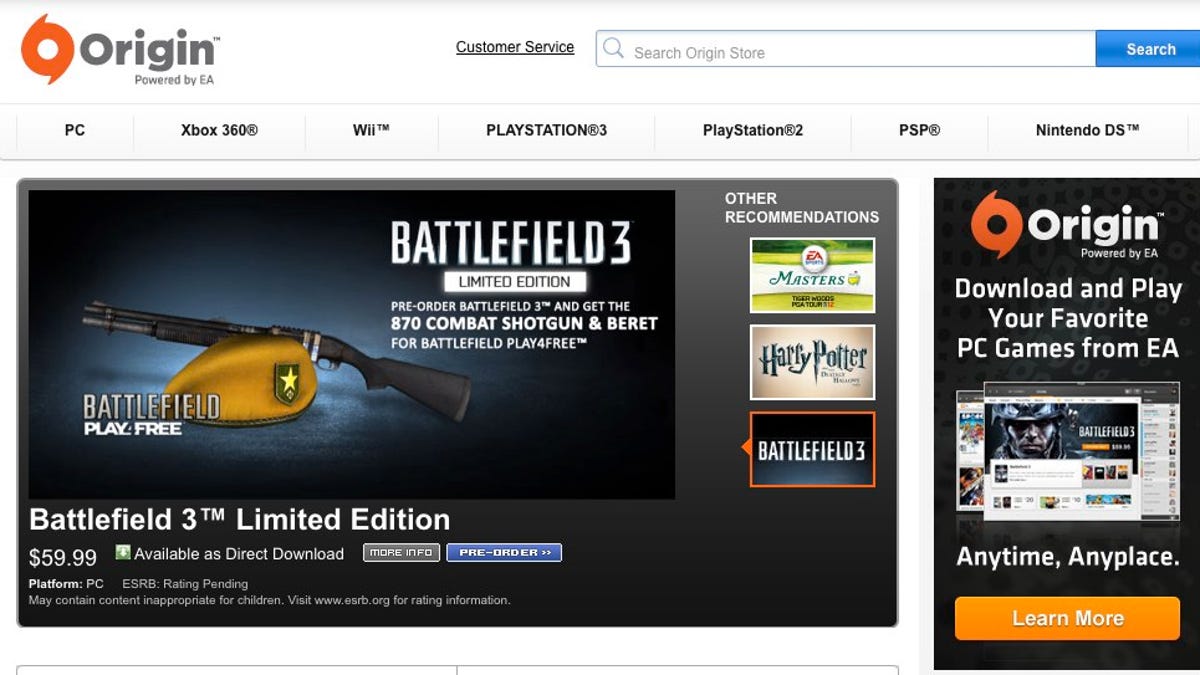
Task: Open the Harry Potter Deathly Hallows recommendation
Action: point(811,363)
